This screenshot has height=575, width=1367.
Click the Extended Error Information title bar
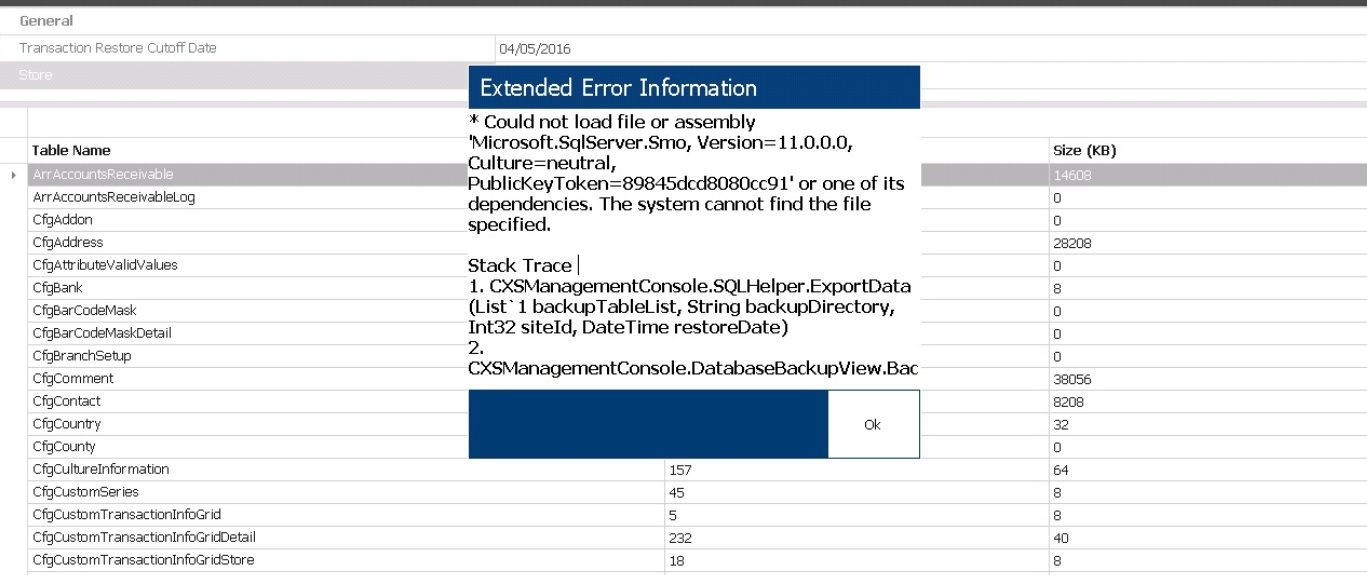[x=694, y=87]
